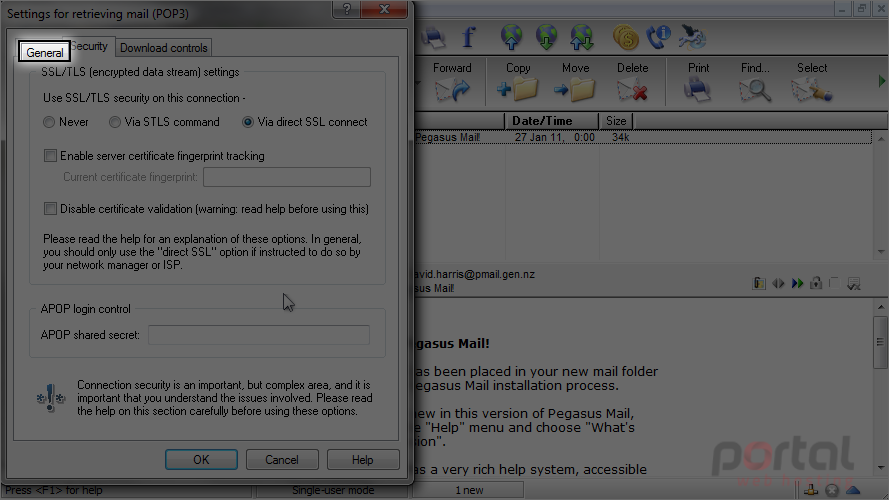Click the printer icon in top toolbar

(434, 37)
